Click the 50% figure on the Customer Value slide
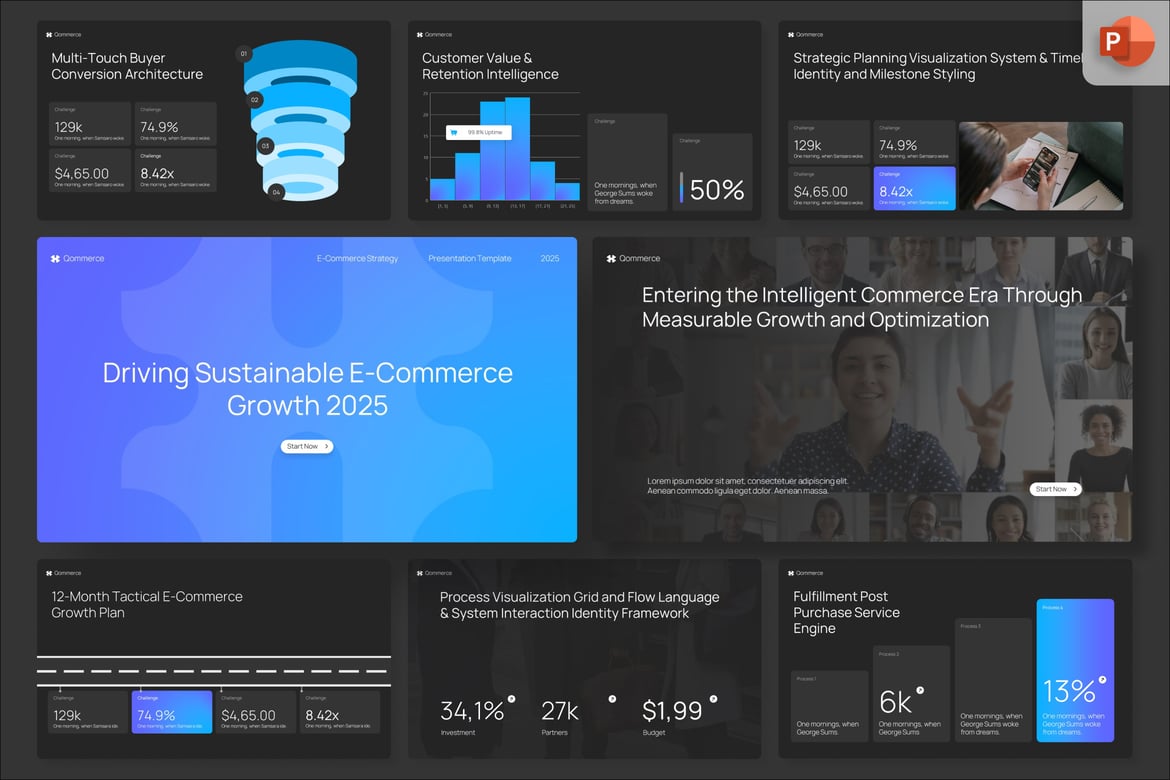 716,190
